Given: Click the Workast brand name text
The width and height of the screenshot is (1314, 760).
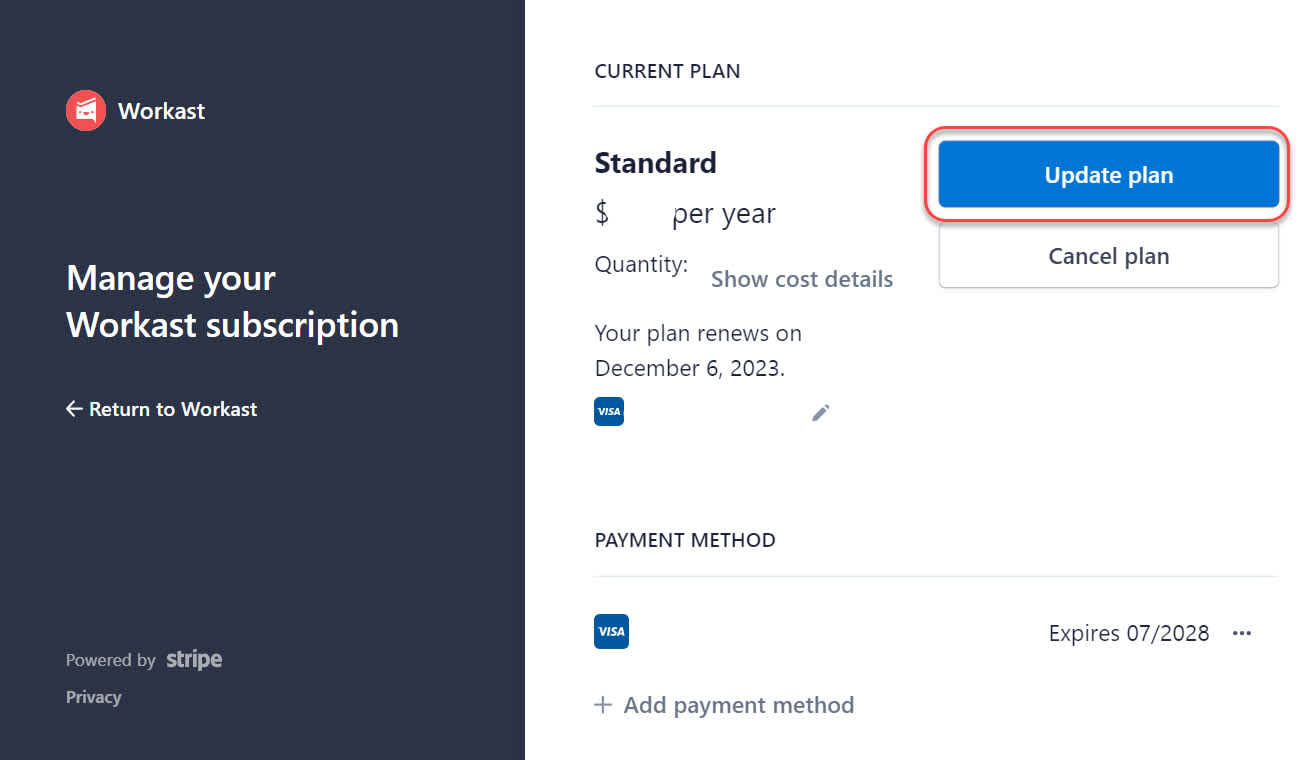Looking at the screenshot, I should (x=161, y=111).
